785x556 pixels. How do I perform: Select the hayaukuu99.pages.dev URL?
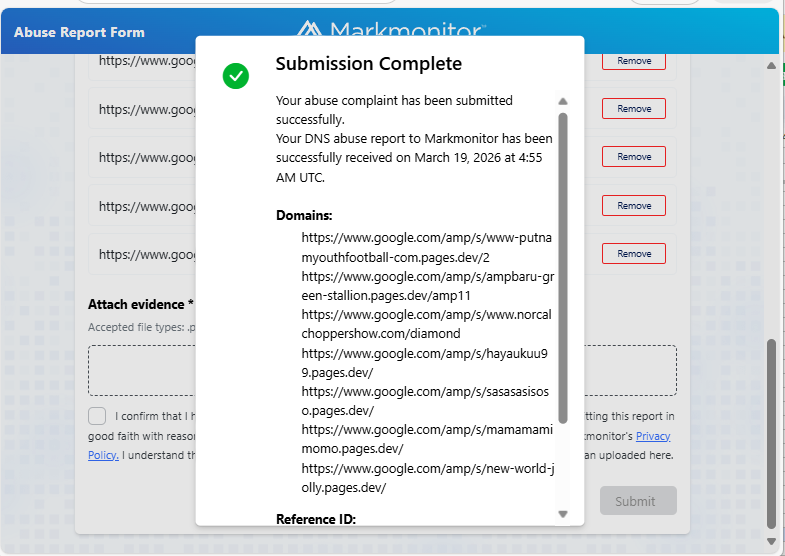[425, 363]
